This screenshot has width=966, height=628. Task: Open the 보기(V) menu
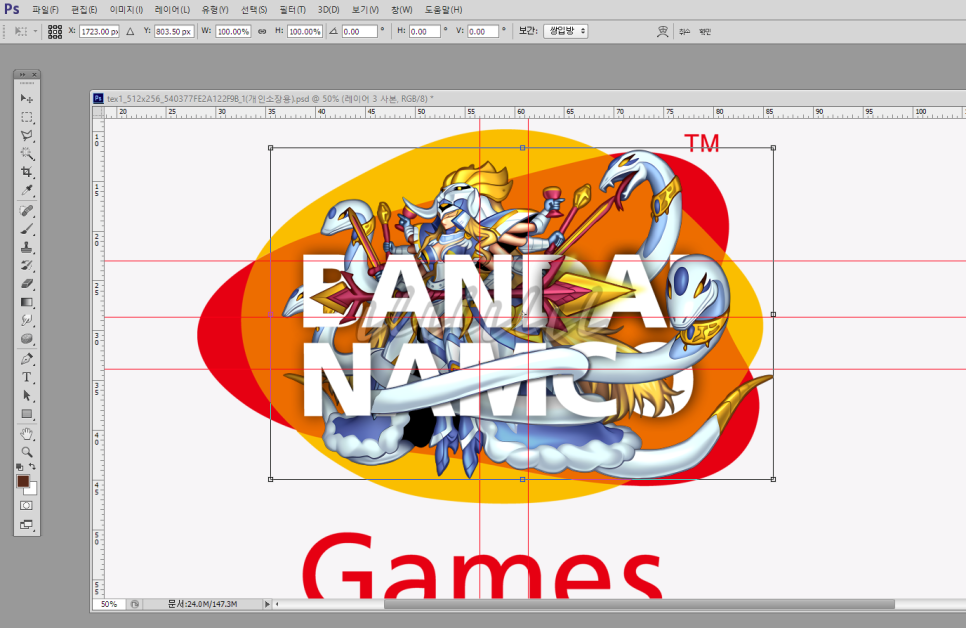[x=365, y=10]
